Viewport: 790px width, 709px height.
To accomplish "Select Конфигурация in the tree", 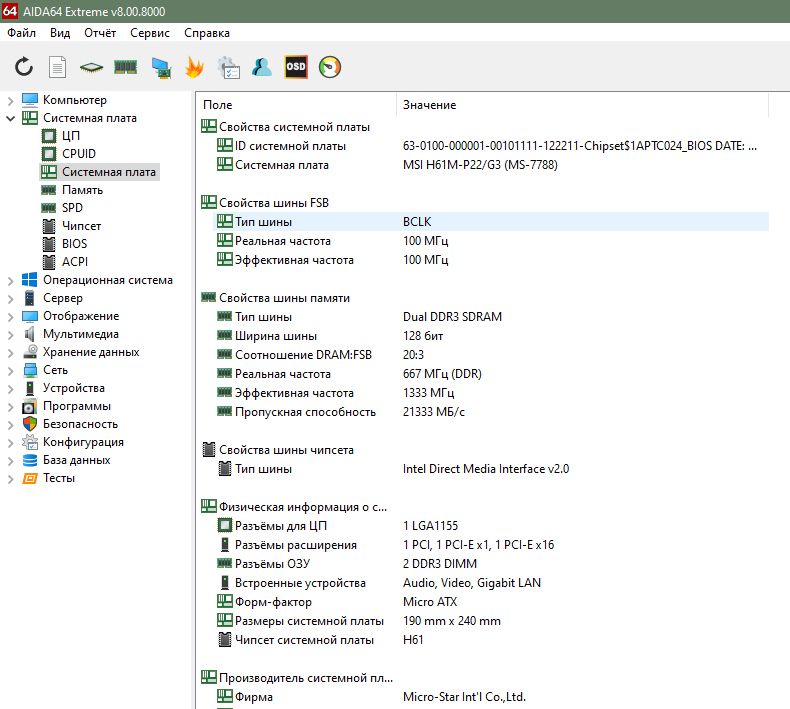I will 83,442.
